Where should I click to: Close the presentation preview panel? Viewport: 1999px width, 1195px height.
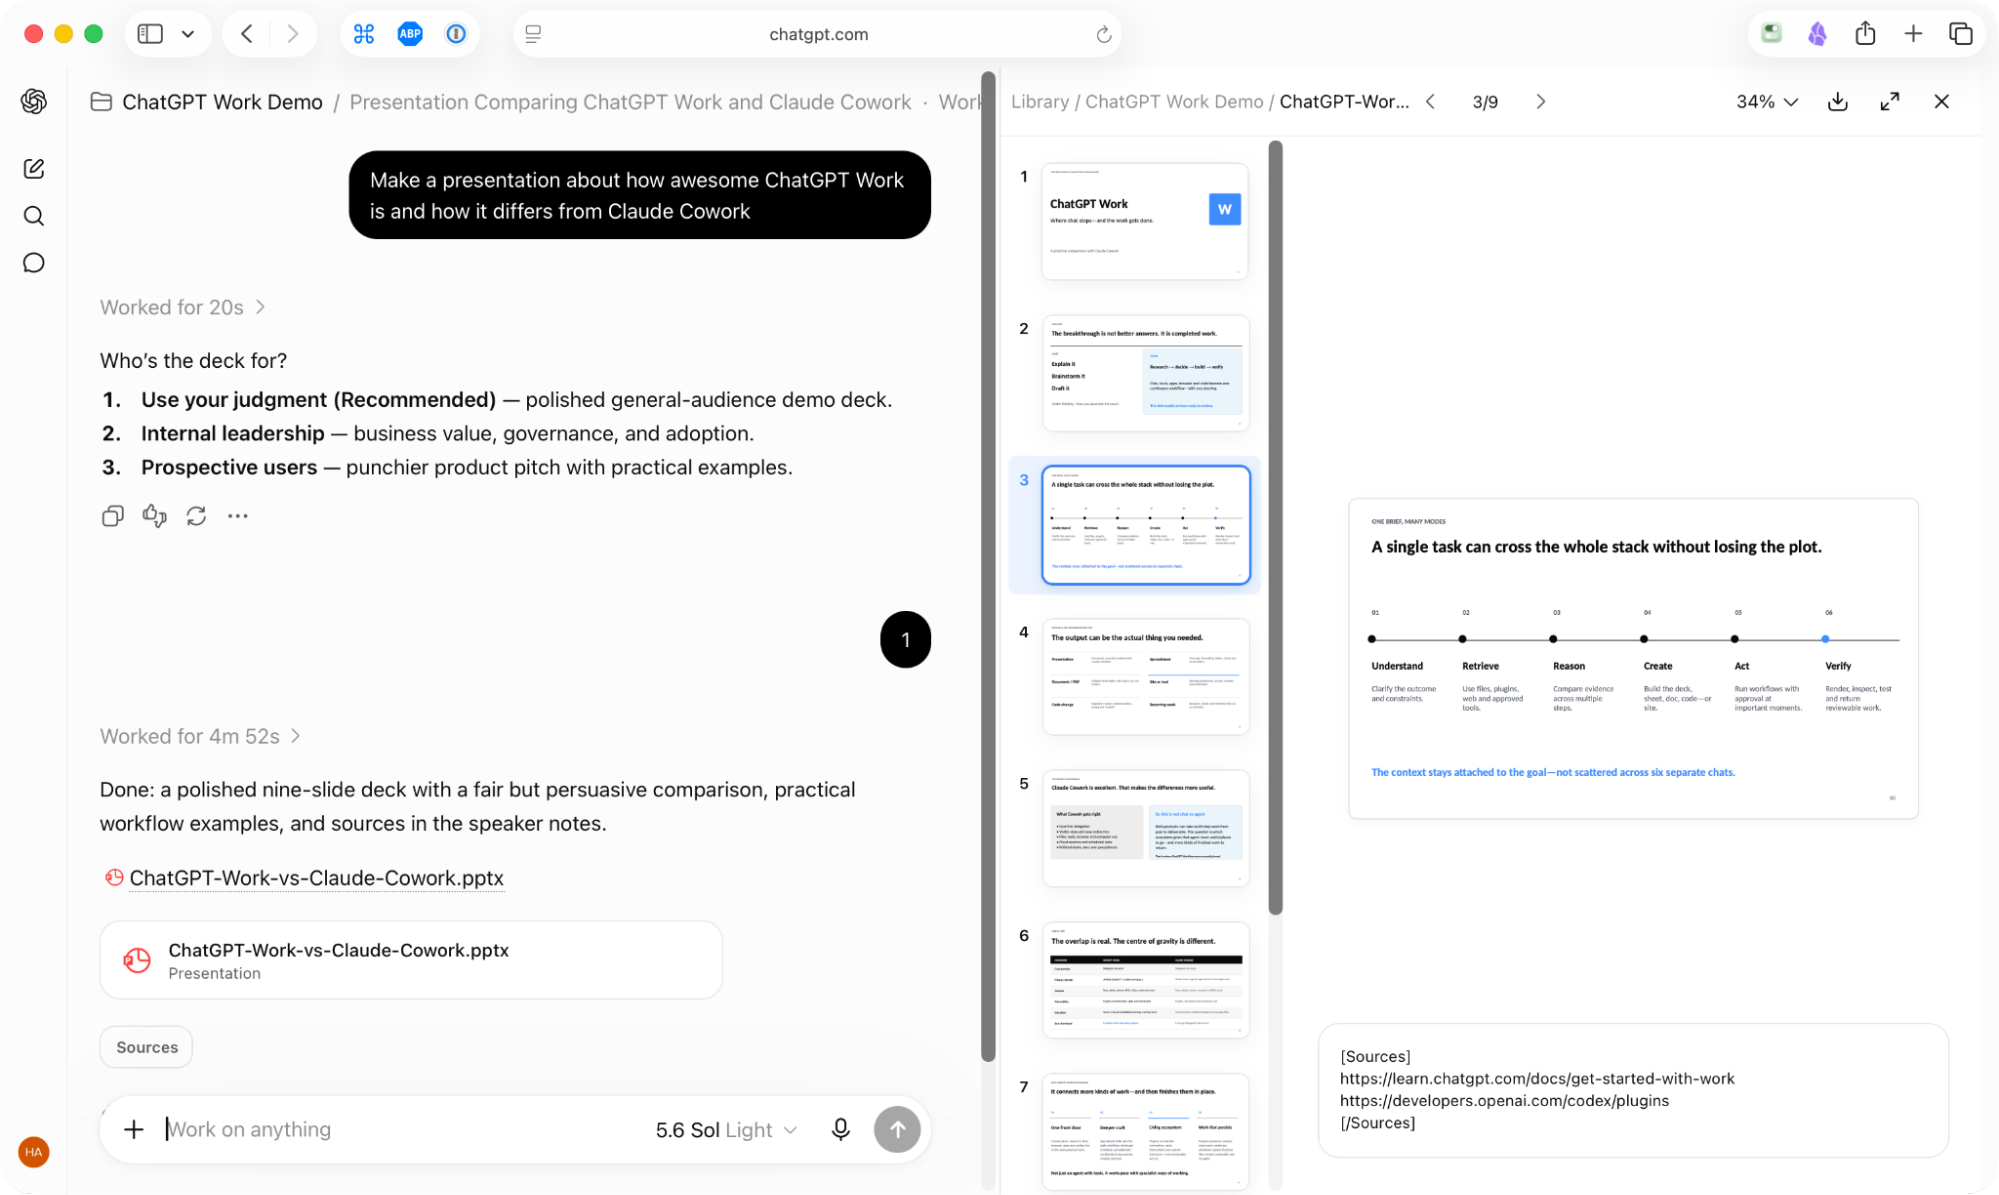(1942, 101)
